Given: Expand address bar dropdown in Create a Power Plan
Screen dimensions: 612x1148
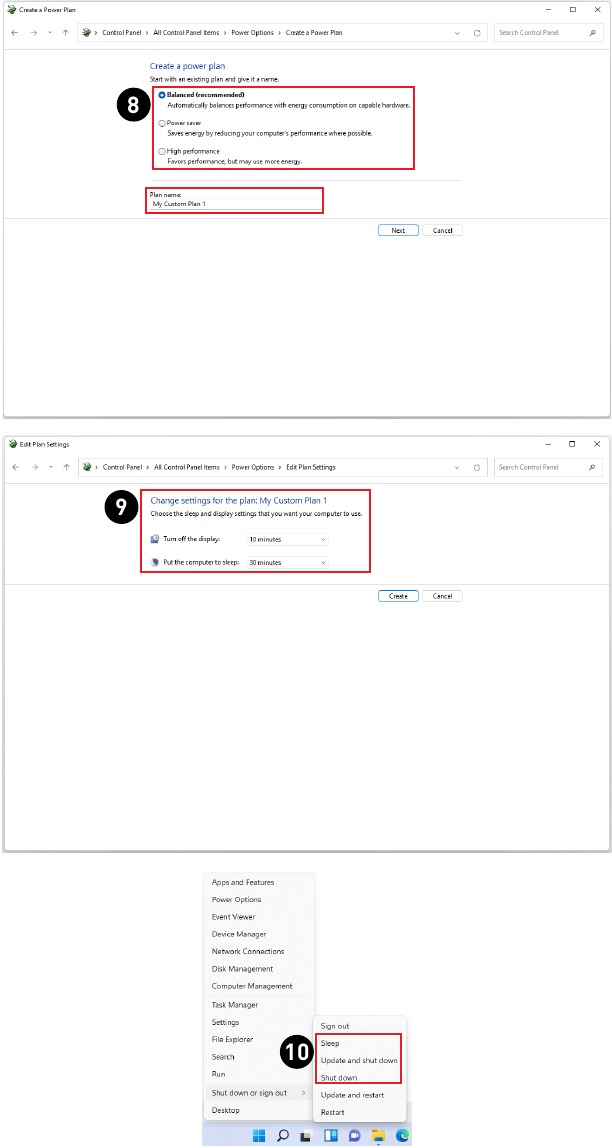Looking at the screenshot, I should tap(457, 33).
